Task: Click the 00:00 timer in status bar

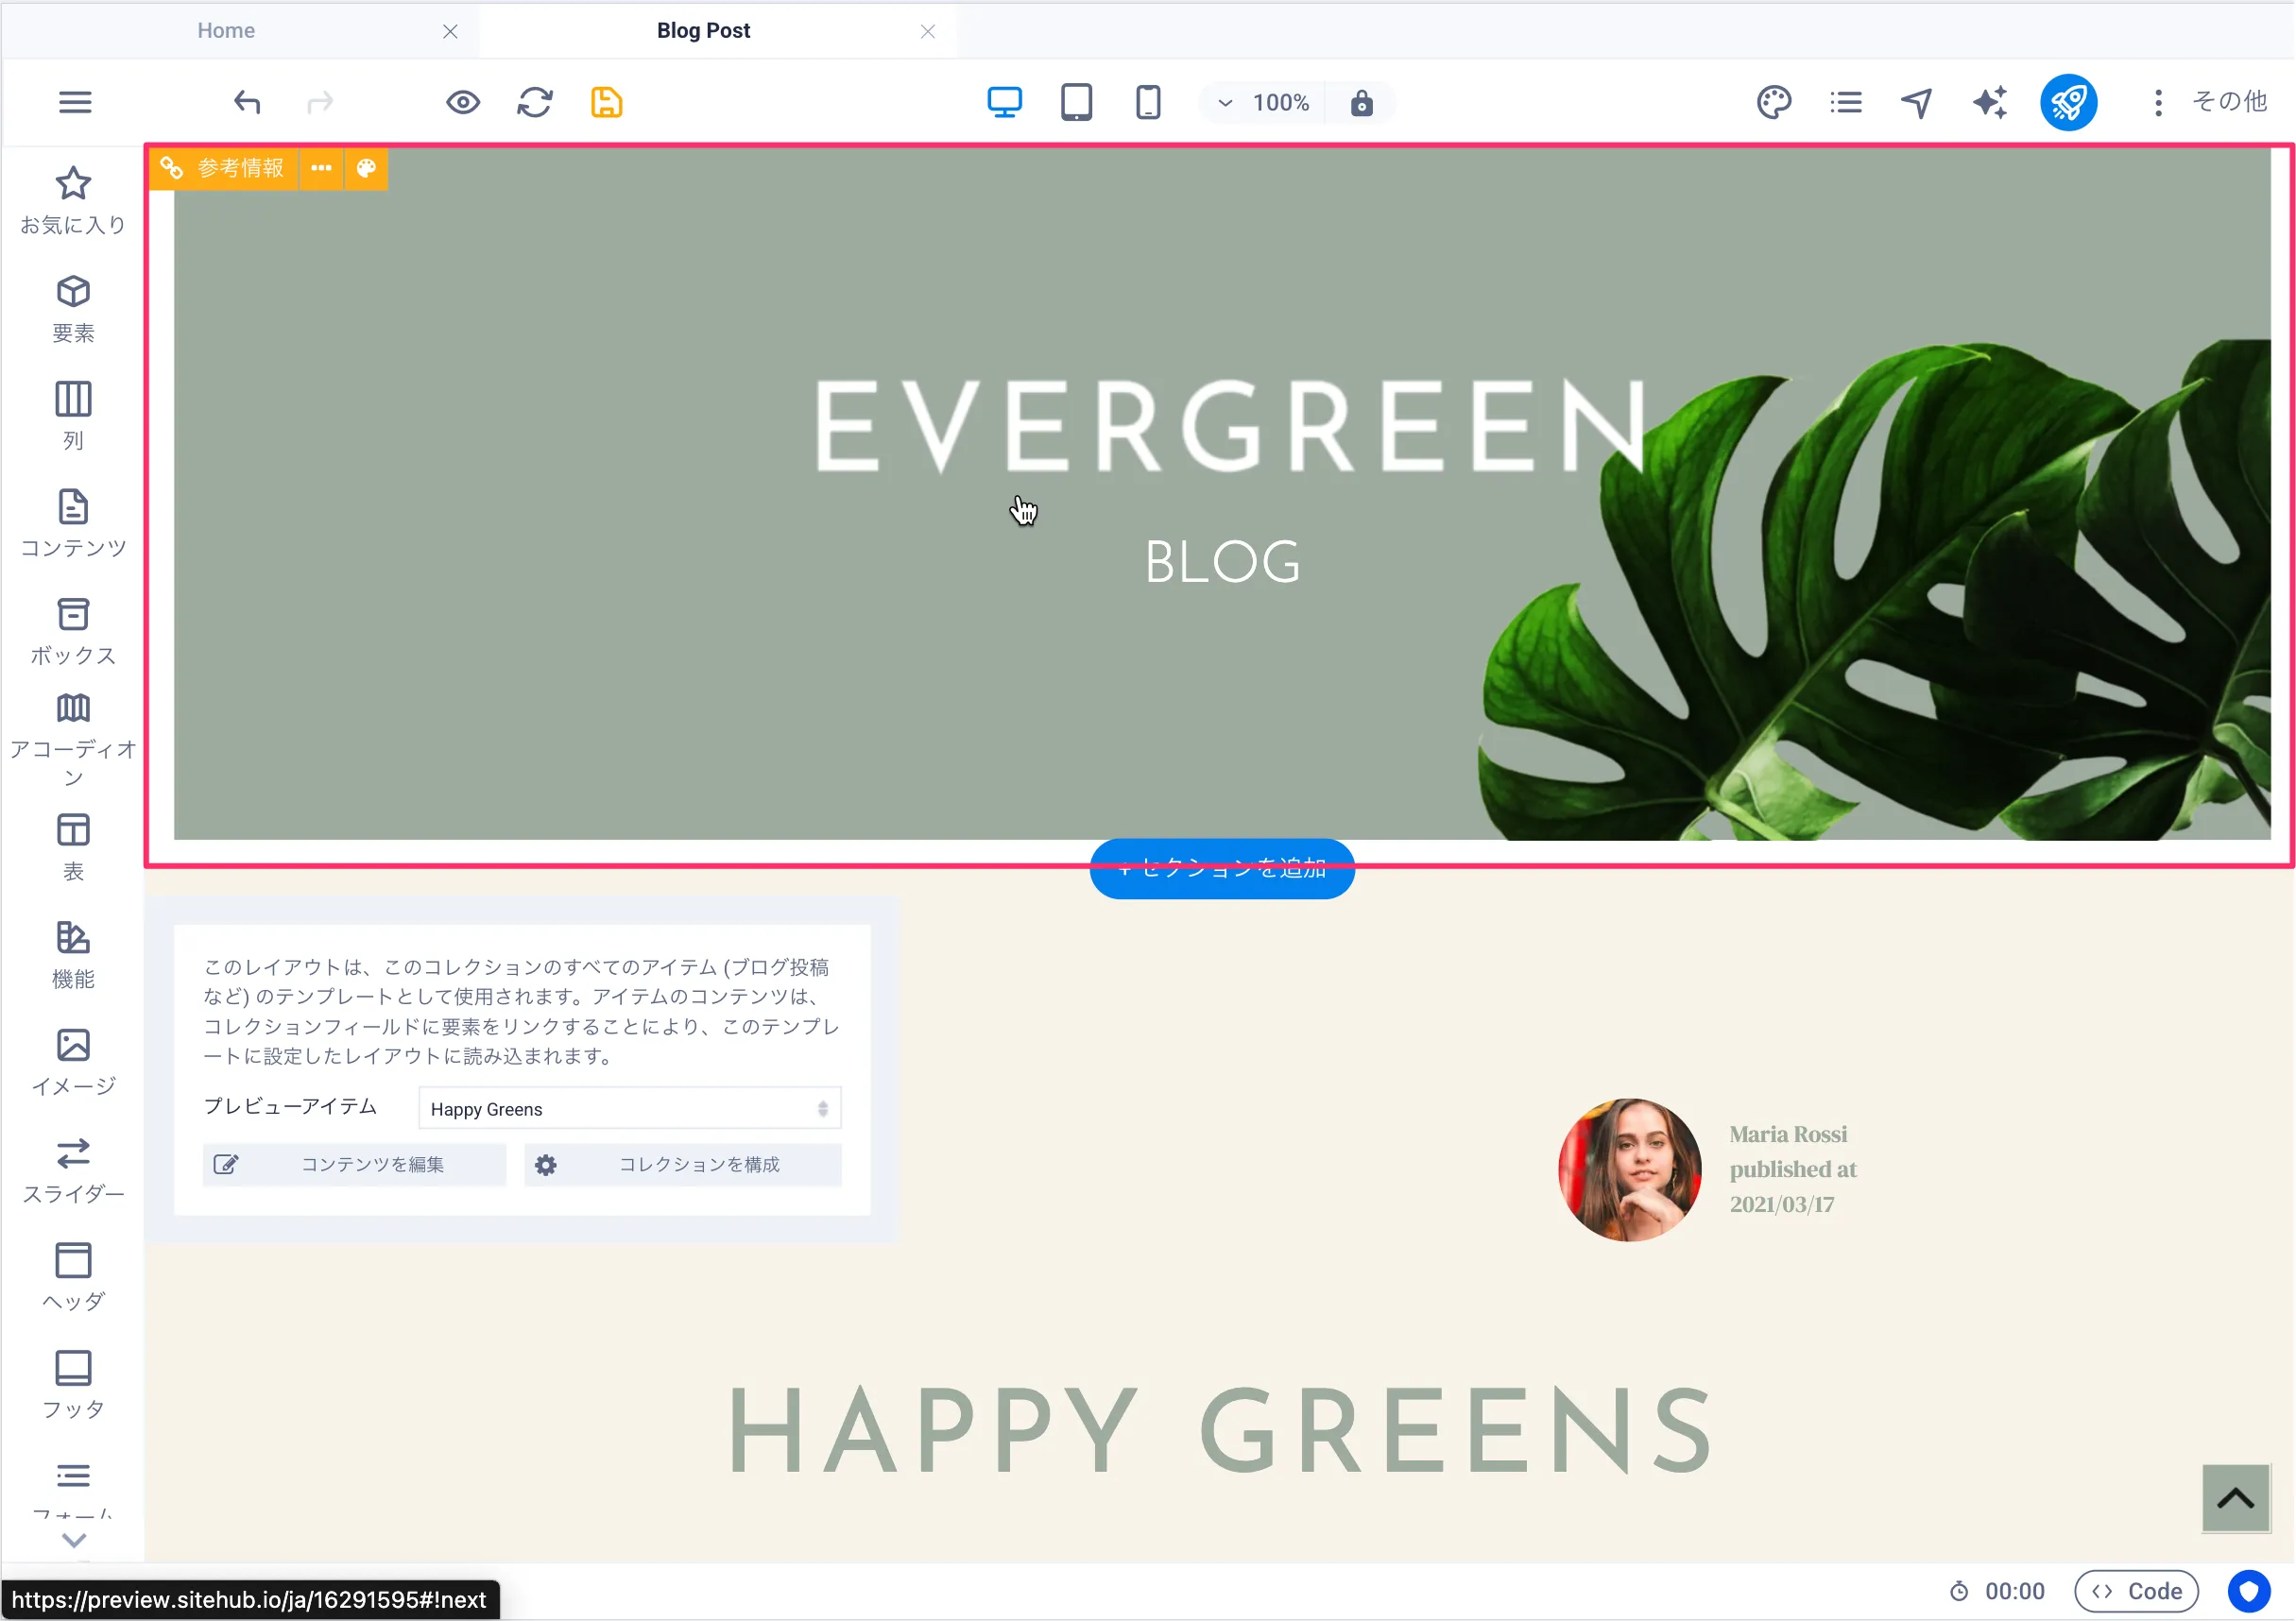Action: pyautogui.click(x=1997, y=1592)
